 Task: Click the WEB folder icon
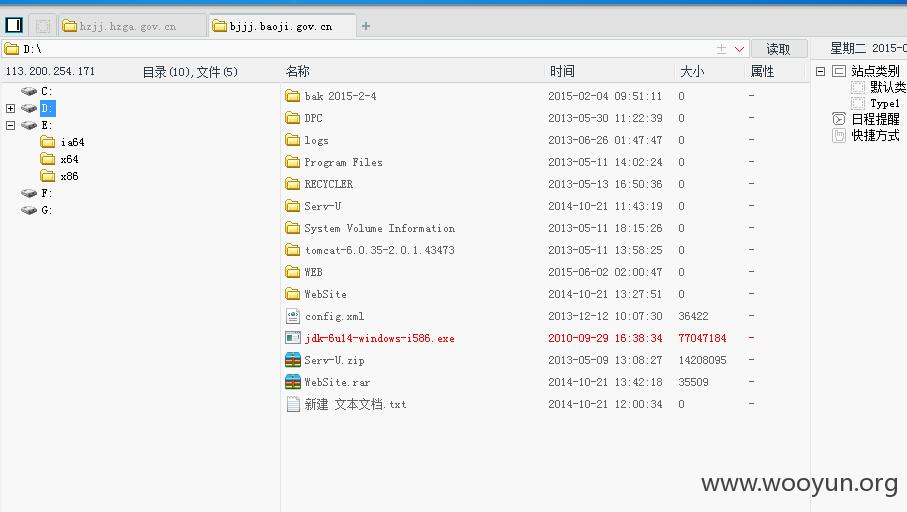(x=293, y=271)
